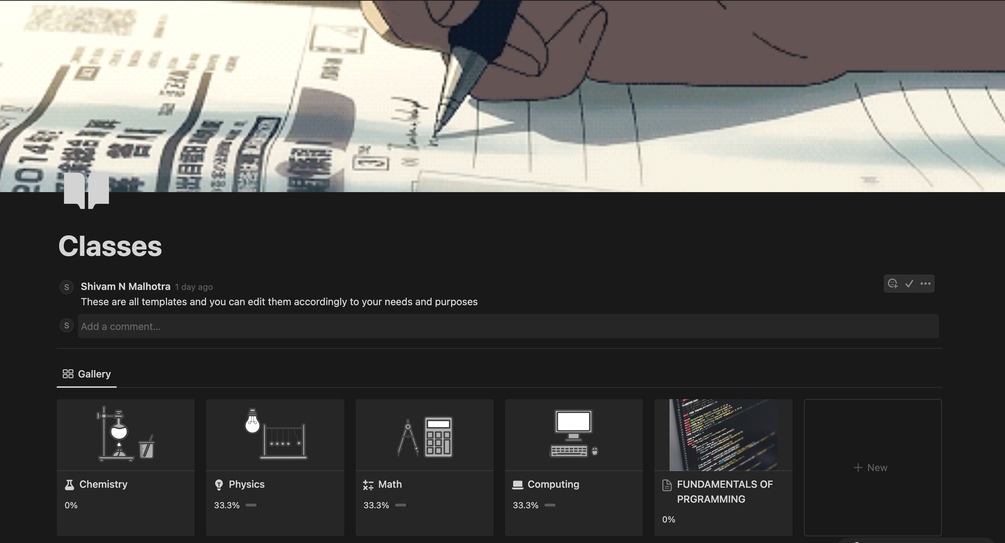The image size is (1005, 543).
Task: Create a new class with + New
Action: coord(872,467)
